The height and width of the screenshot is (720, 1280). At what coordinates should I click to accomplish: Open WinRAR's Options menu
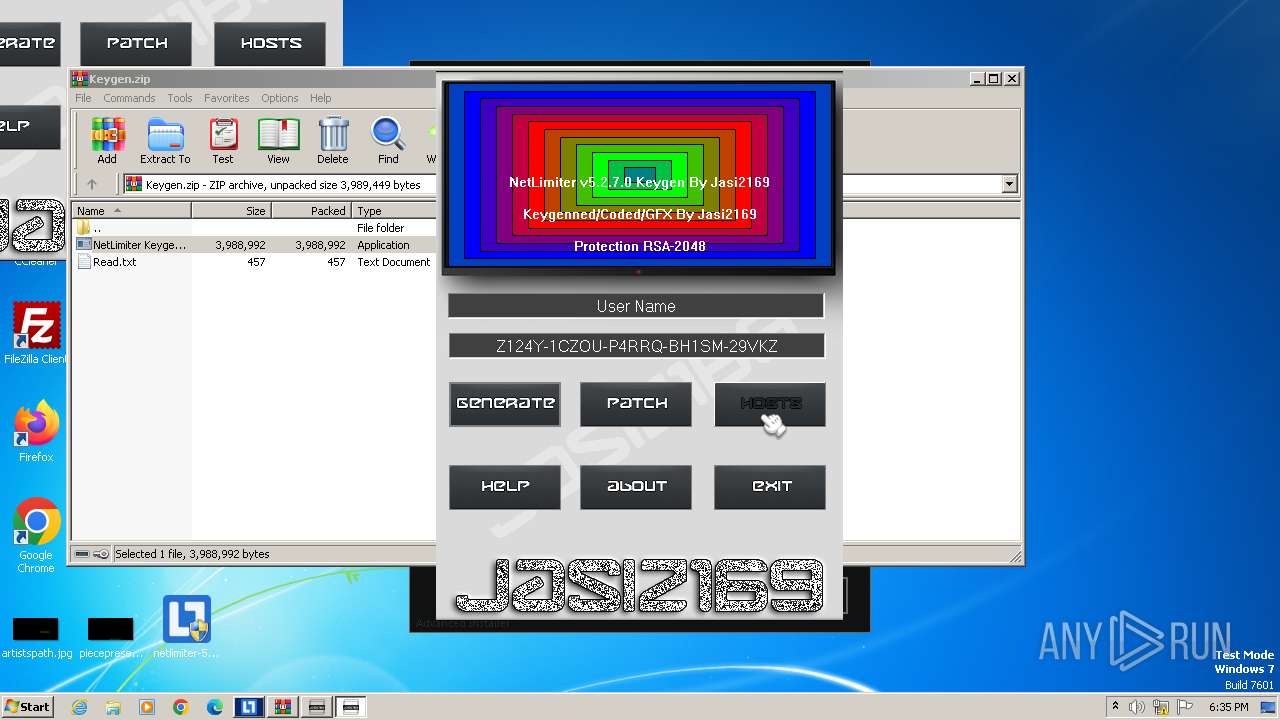pos(280,98)
